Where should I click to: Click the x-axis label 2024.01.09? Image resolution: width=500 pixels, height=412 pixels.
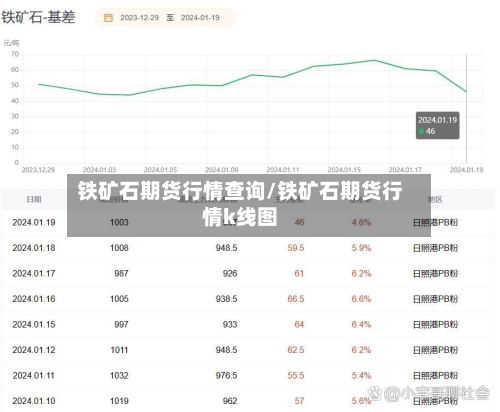pos(222,170)
